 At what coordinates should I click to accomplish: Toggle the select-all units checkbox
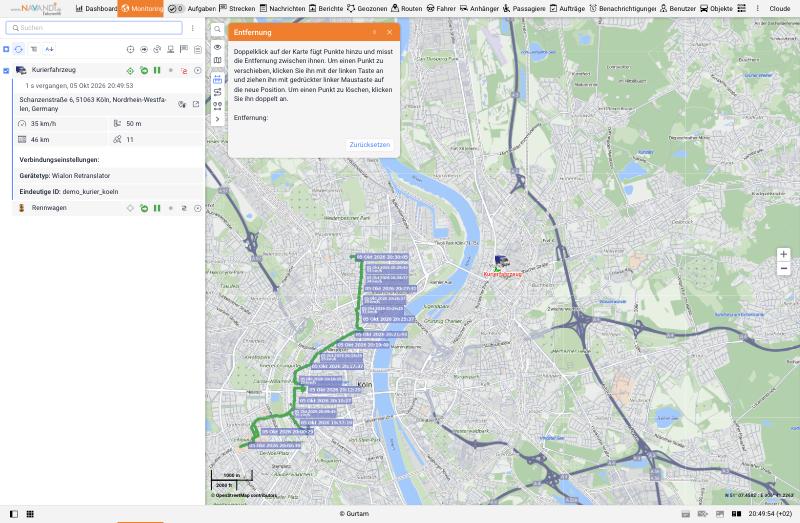click(6, 49)
